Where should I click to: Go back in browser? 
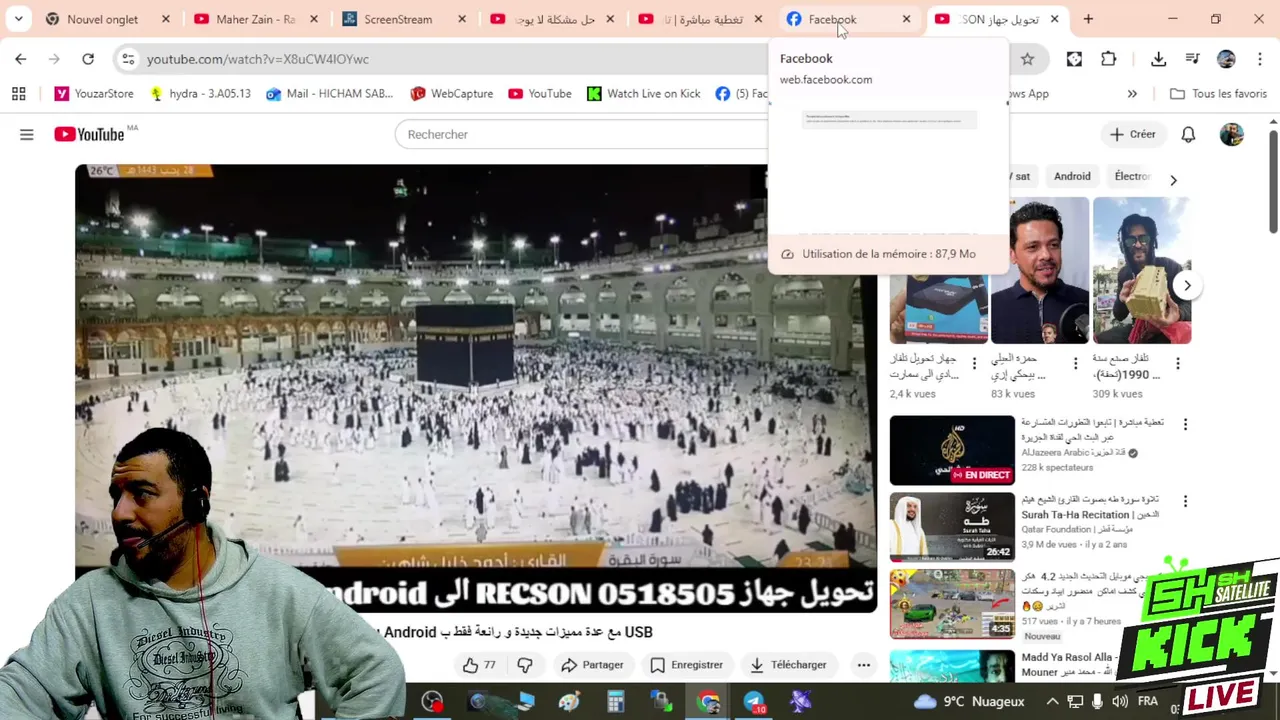coord(21,59)
